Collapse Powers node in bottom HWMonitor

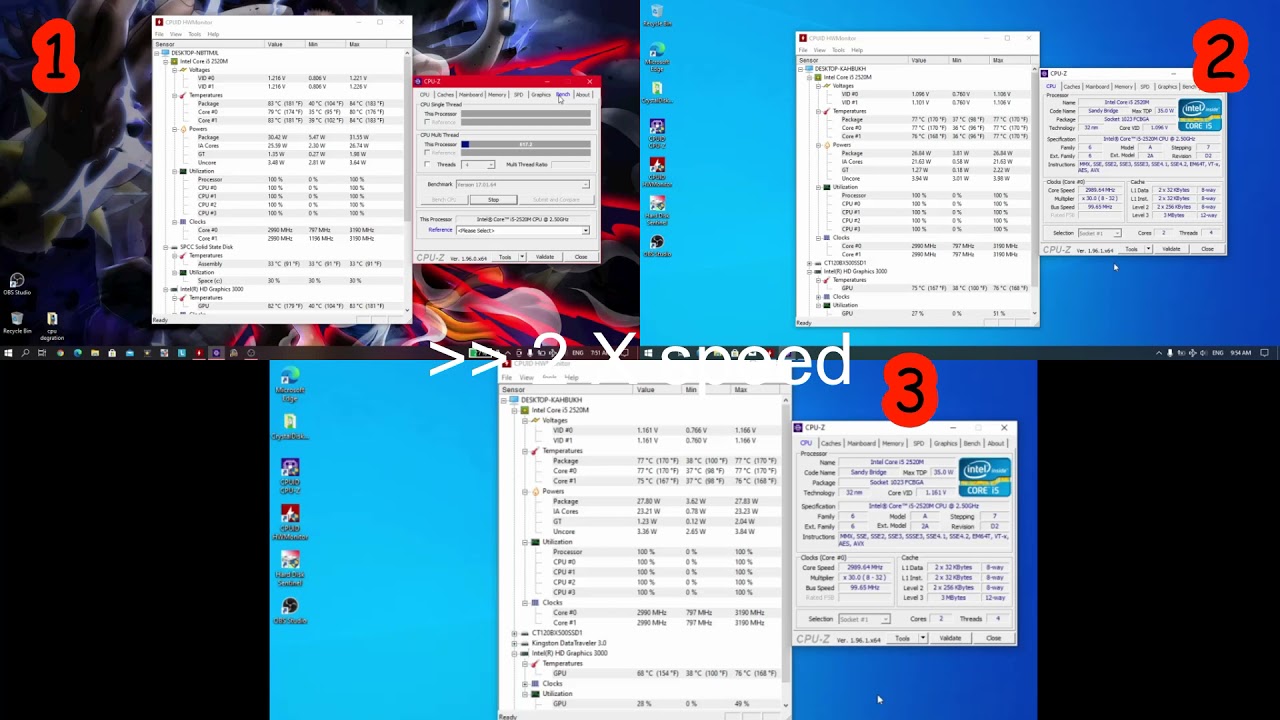pyautogui.click(x=524, y=491)
